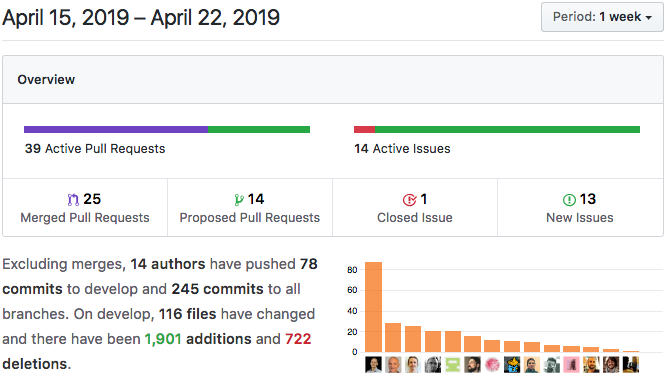665x379 pixels.
Task: Click the purple merged segment of pull requests bar
Action: (x=116, y=129)
